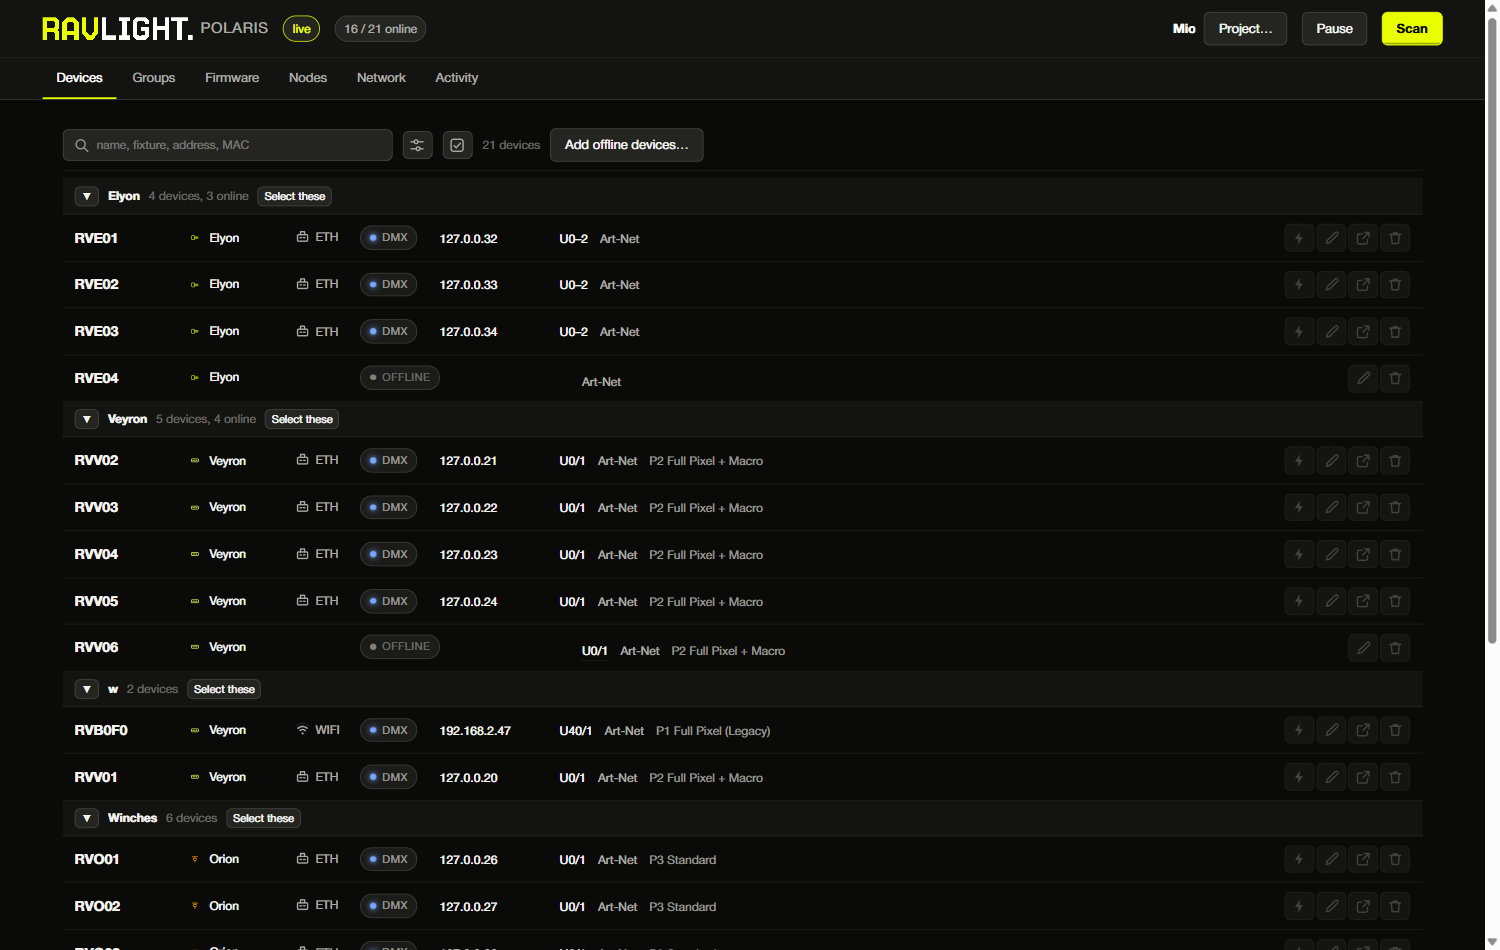Image resolution: width=1500 pixels, height=950 pixels.
Task: Delete device RVV05 with trash icon
Action: point(1395,601)
